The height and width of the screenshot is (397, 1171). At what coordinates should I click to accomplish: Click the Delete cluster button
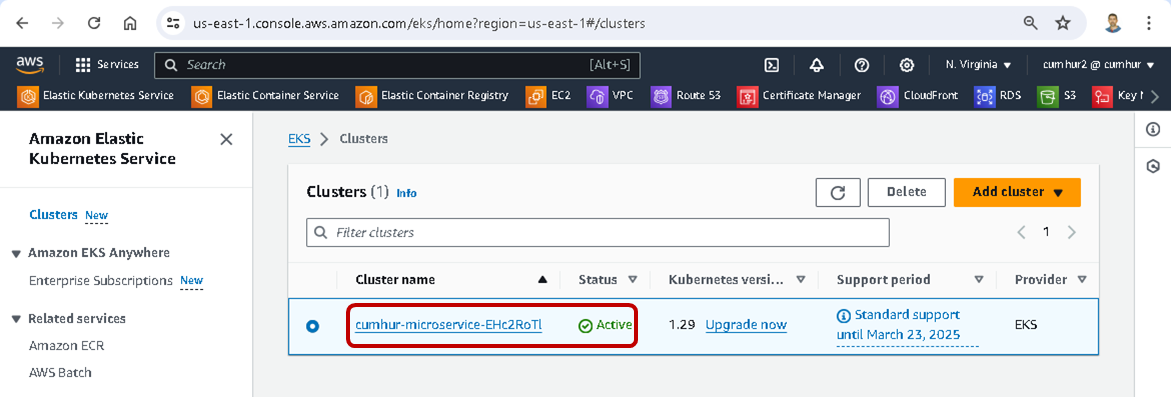907,193
